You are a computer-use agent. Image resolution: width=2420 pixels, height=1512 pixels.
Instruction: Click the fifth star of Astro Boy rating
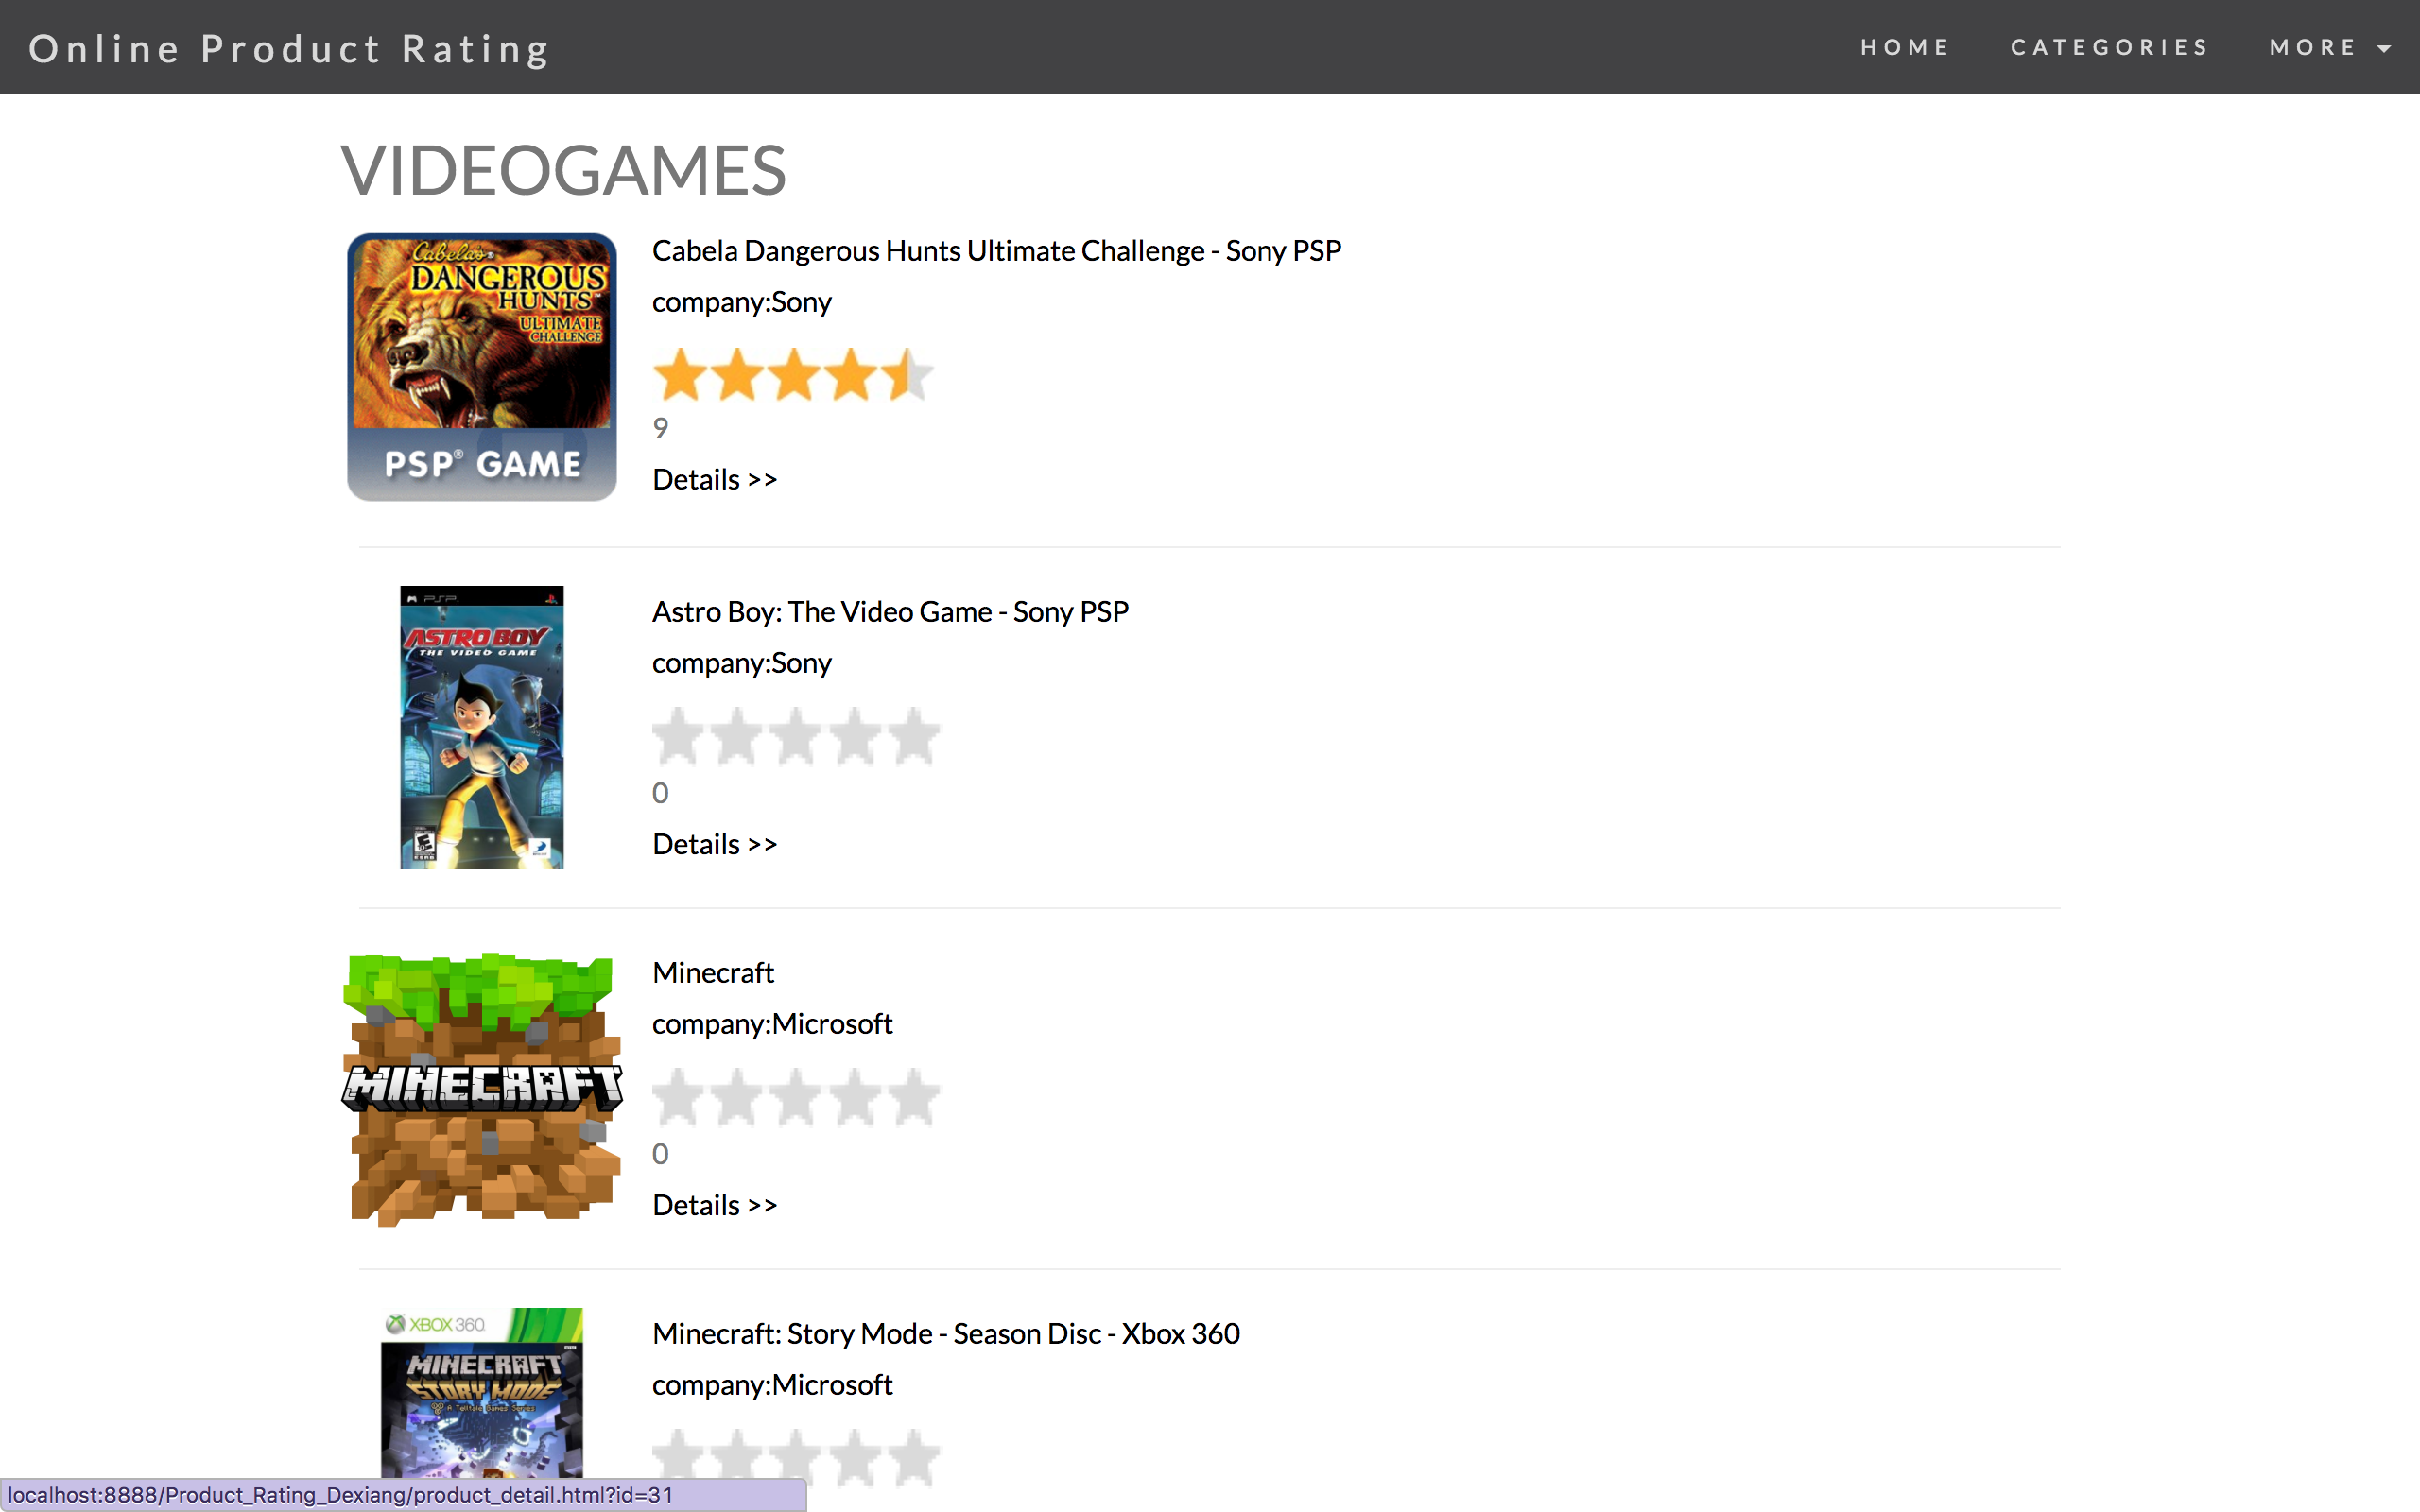(x=914, y=737)
